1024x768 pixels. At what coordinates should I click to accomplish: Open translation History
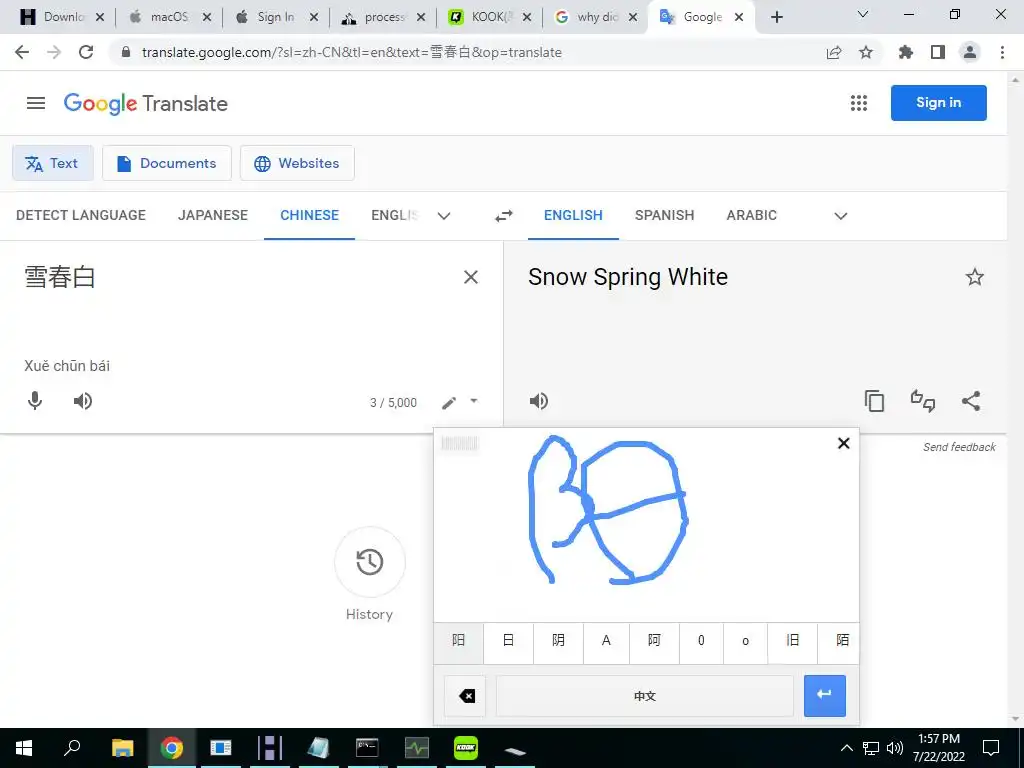coord(370,562)
